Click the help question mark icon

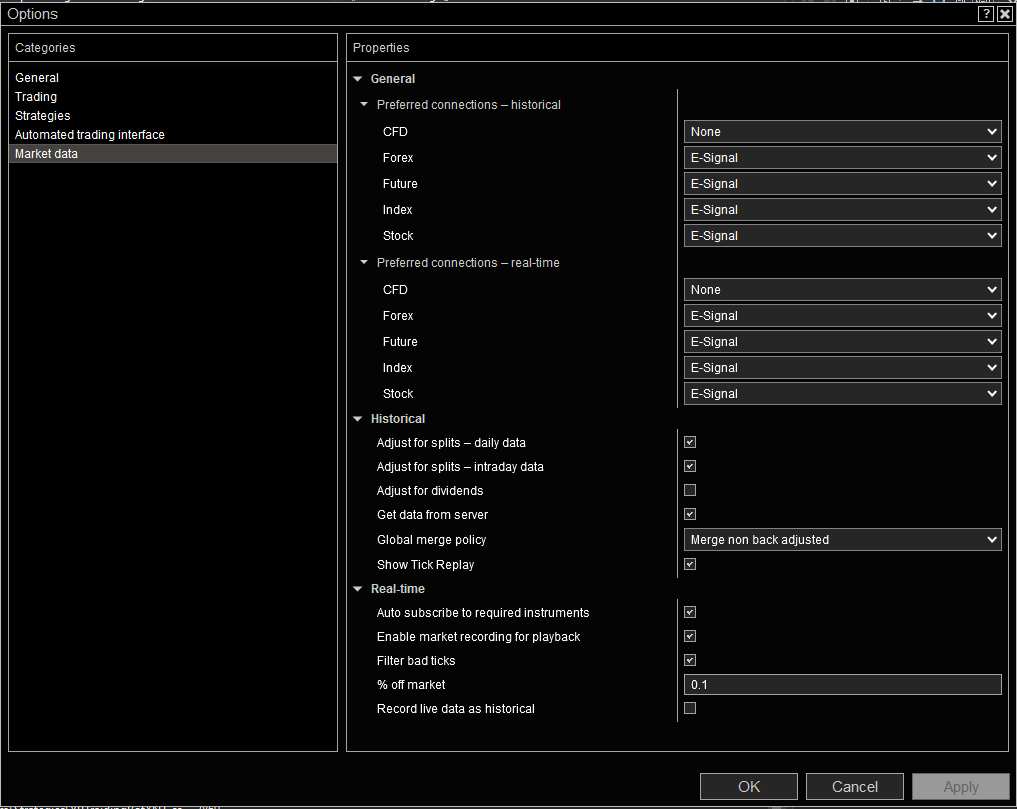(x=986, y=14)
